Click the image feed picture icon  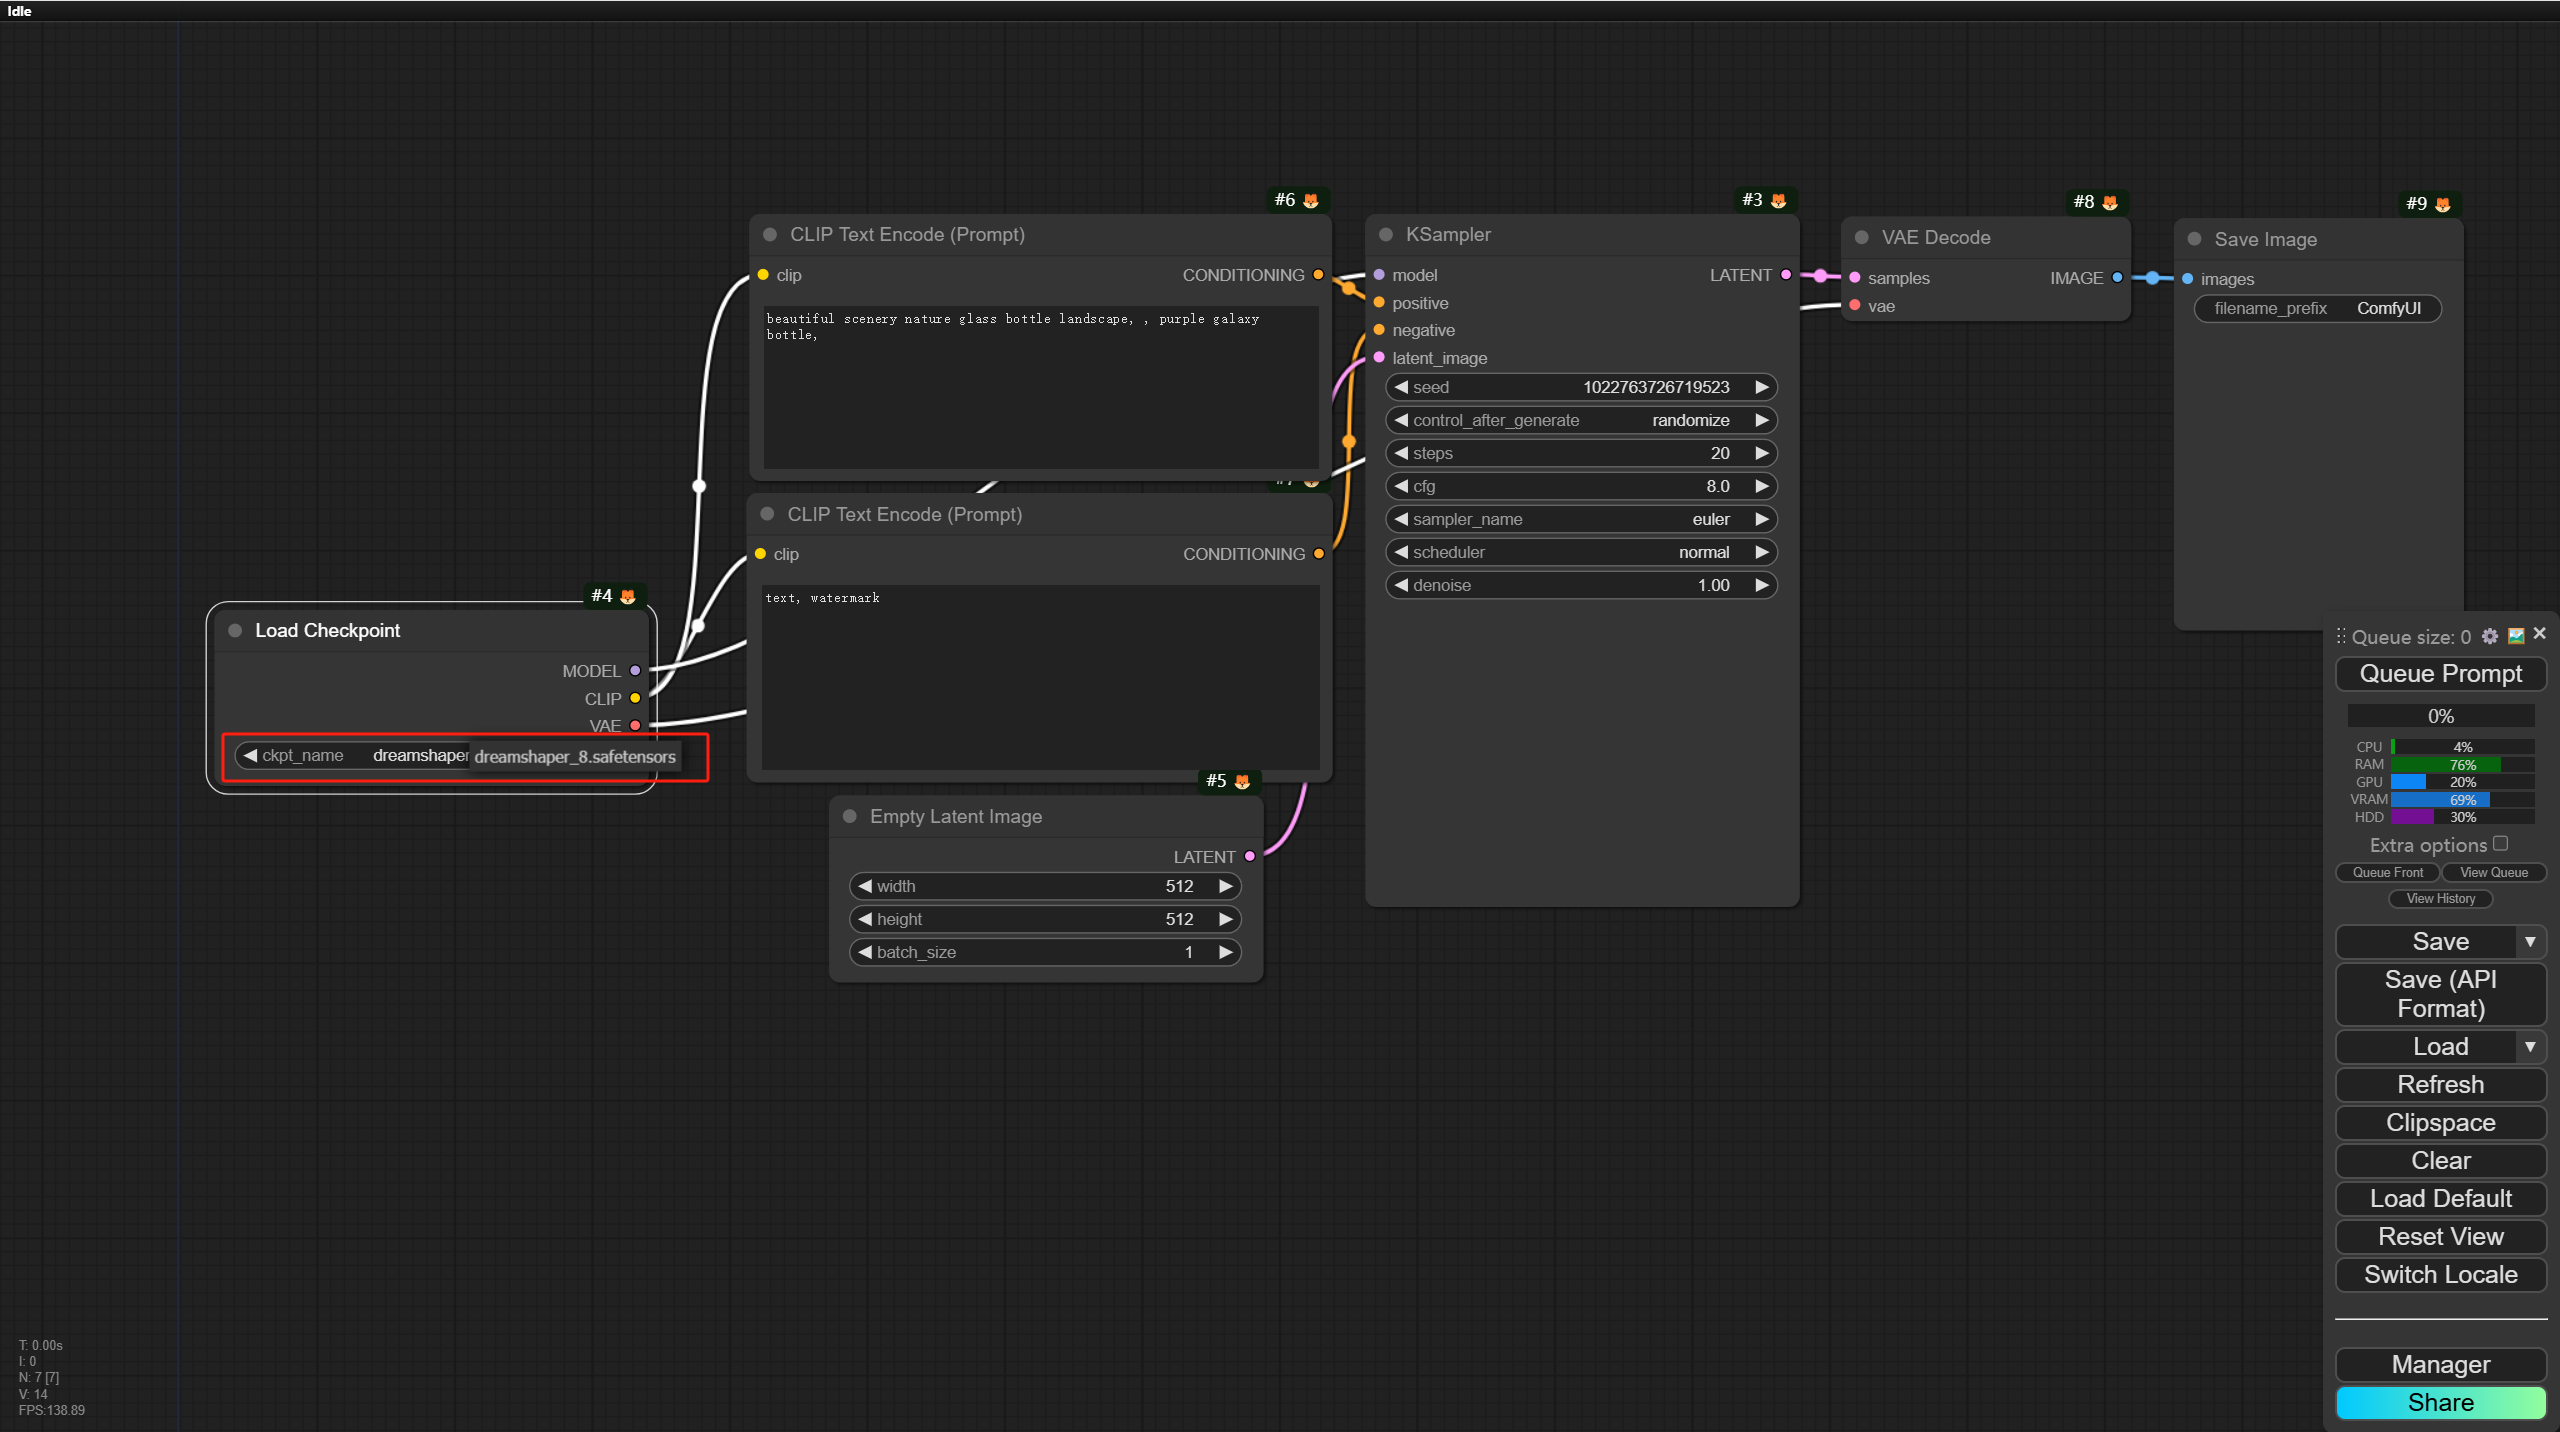(x=2516, y=636)
